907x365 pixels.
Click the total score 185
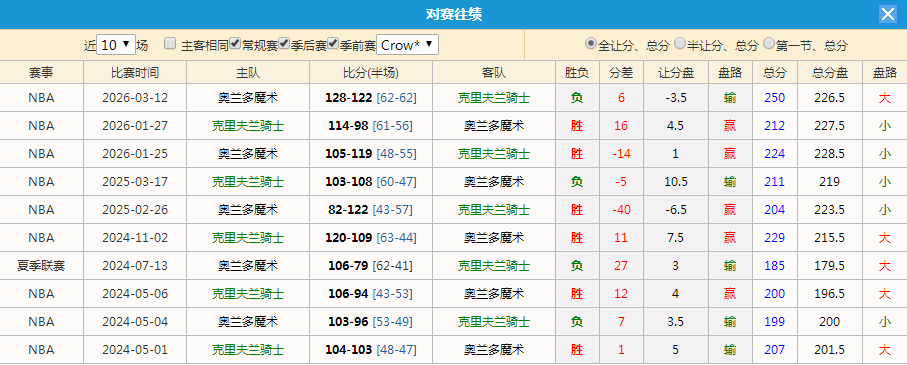tap(775, 266)
